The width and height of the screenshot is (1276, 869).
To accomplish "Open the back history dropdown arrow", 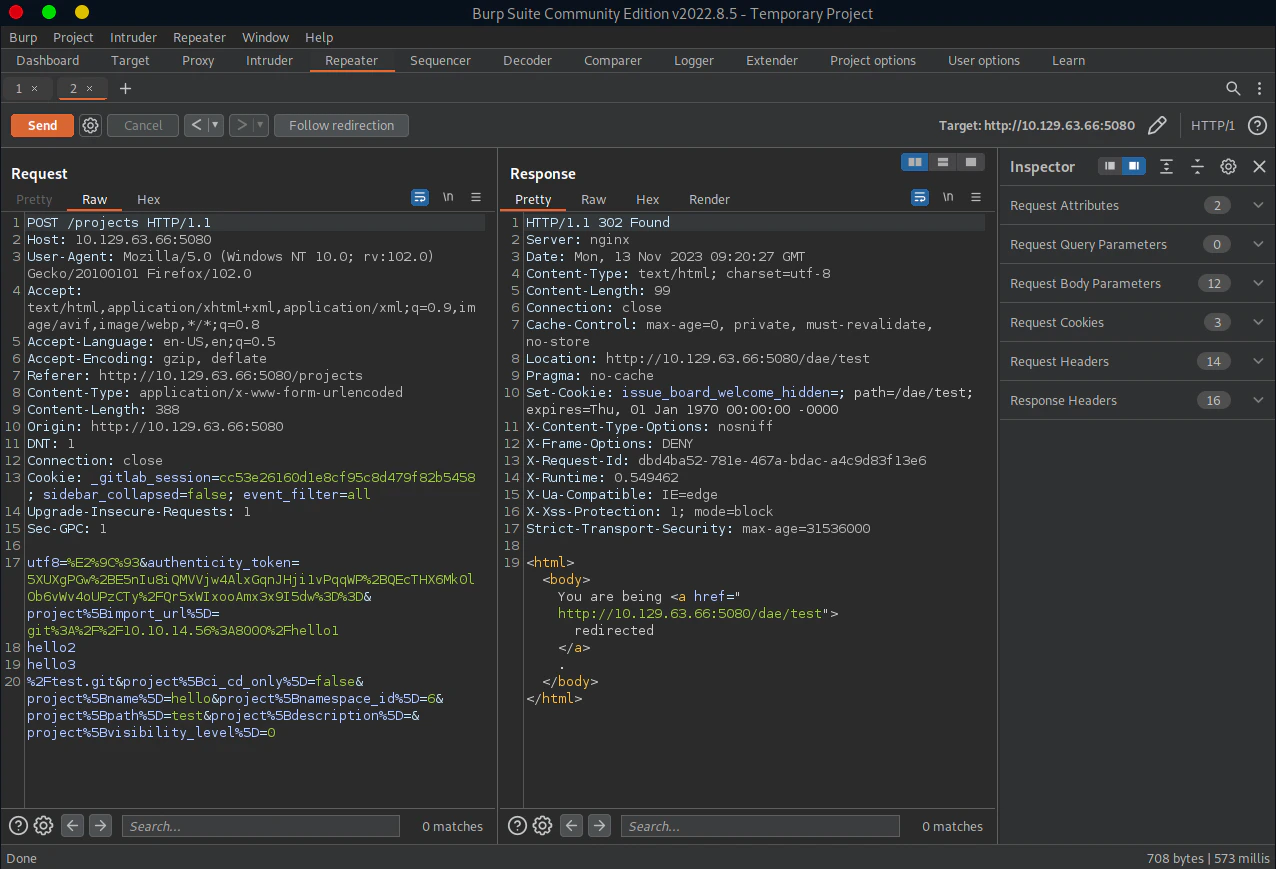I will [x=215, y=125].
